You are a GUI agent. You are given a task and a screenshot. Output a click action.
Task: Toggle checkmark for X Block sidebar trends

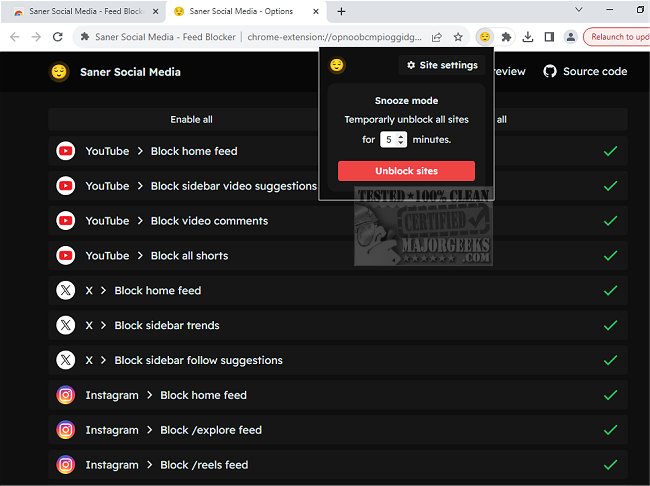point(610,325)
